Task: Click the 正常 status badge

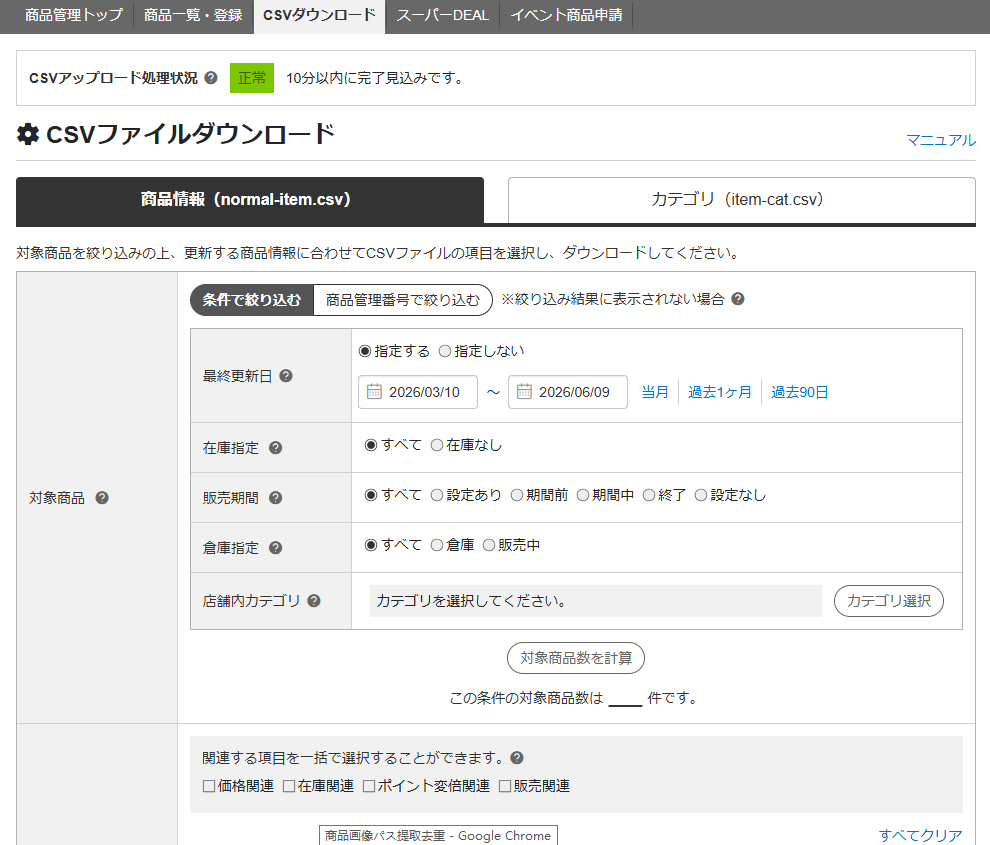Action: (x=252, y=78)
